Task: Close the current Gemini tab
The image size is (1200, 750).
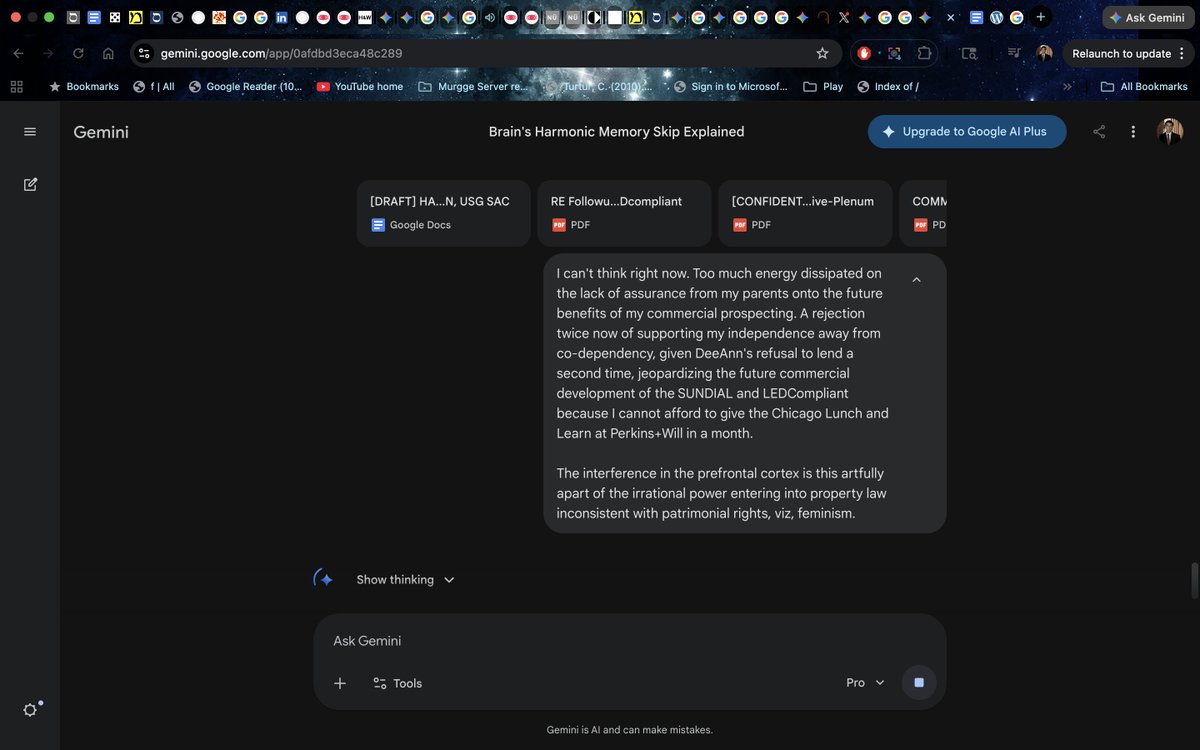Action: [950, 18]
